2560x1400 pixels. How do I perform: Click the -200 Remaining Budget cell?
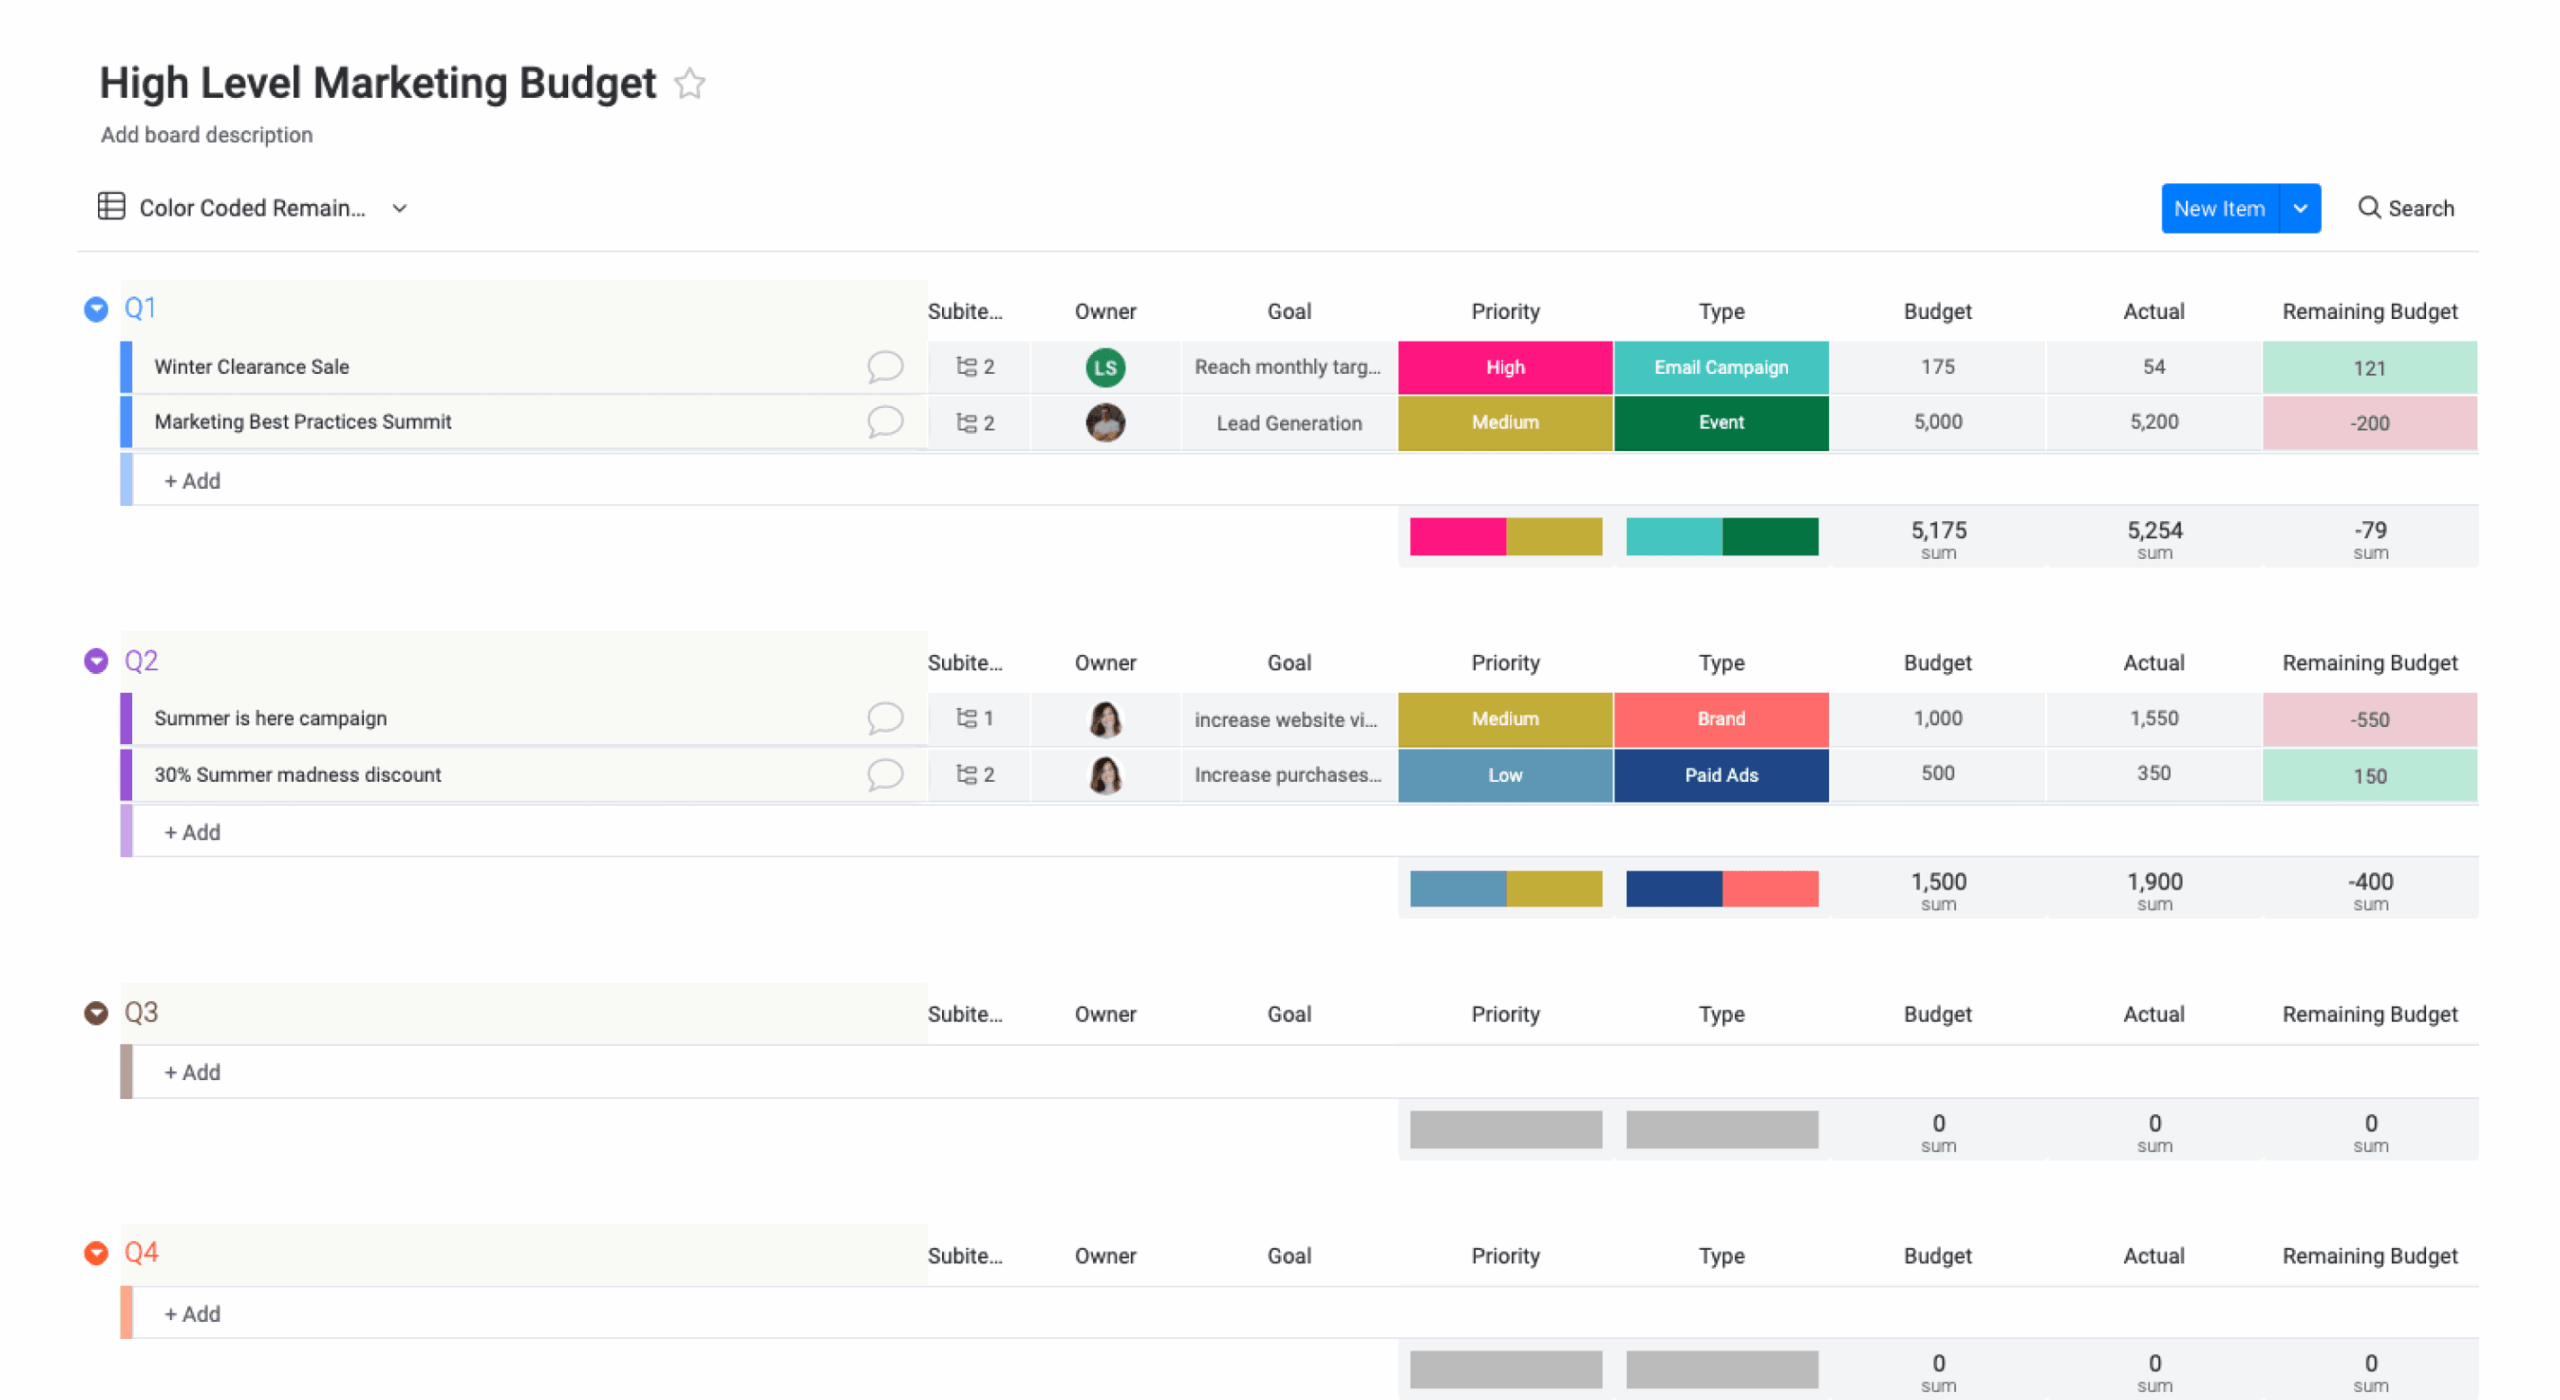point(2369,422)
